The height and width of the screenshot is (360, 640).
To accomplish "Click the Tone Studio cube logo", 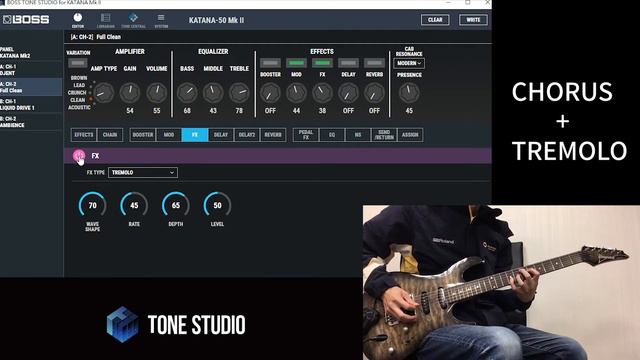I will click(x=122, y=324).
